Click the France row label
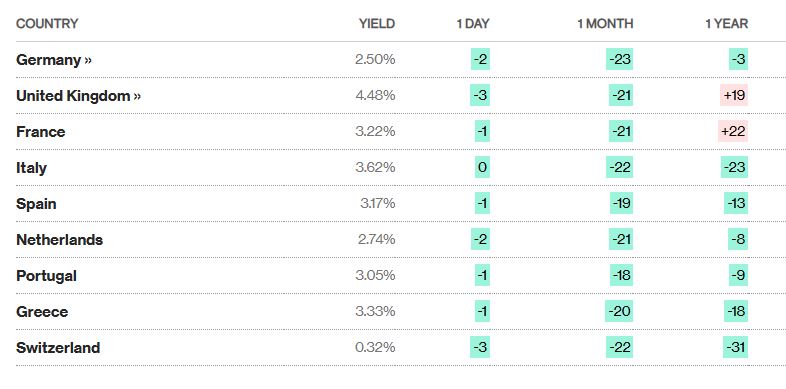The image size is (786, 389). click(41, 132)
